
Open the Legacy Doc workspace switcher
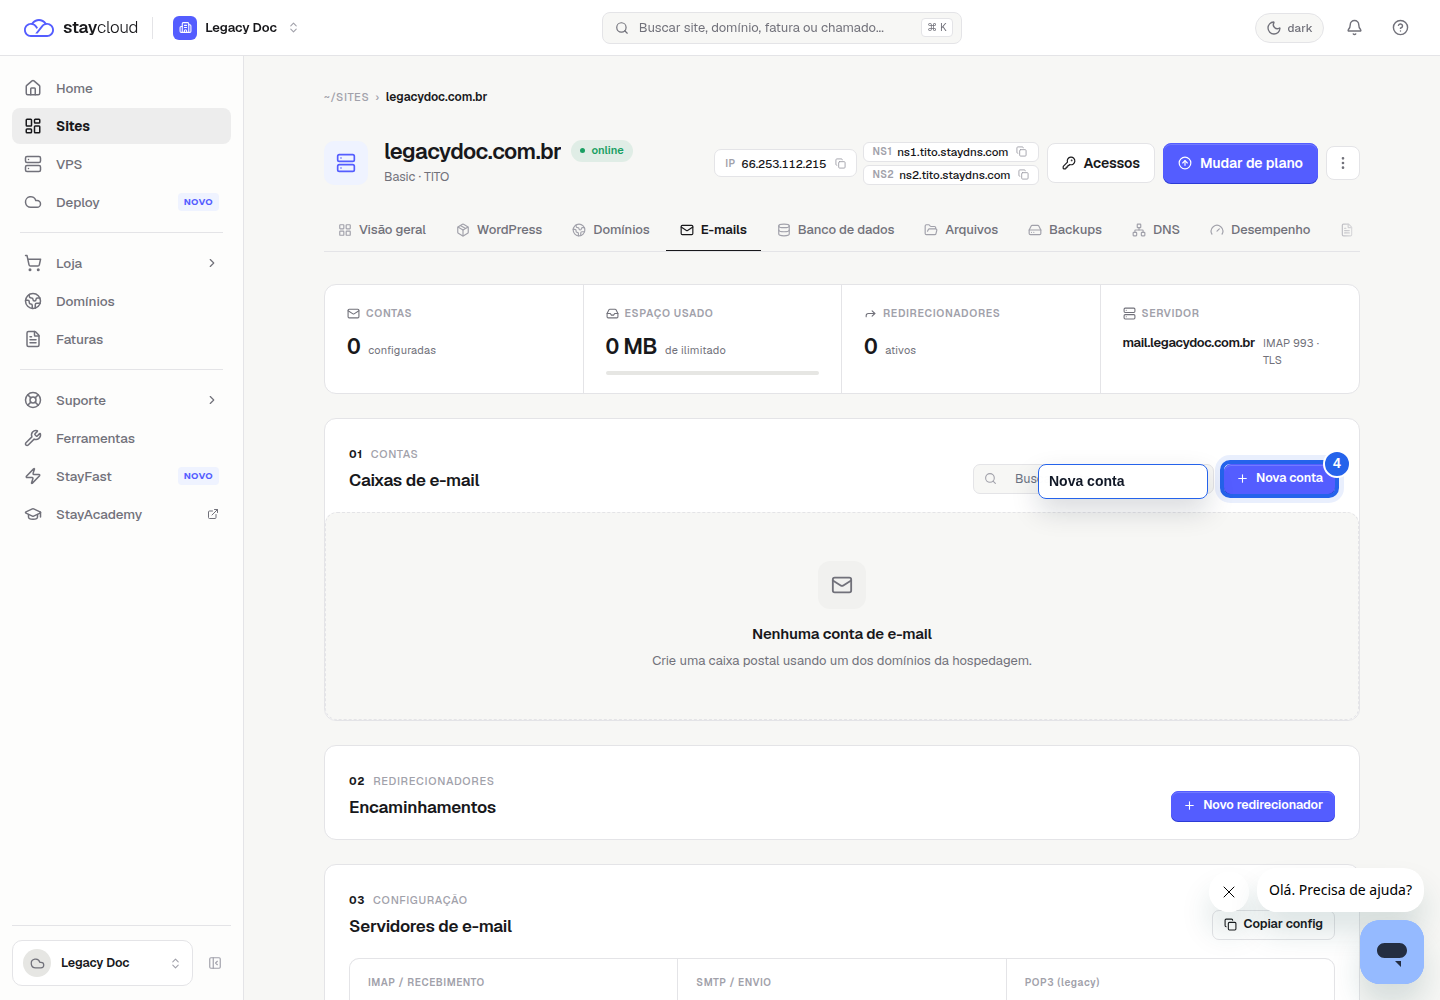(236, 28)
